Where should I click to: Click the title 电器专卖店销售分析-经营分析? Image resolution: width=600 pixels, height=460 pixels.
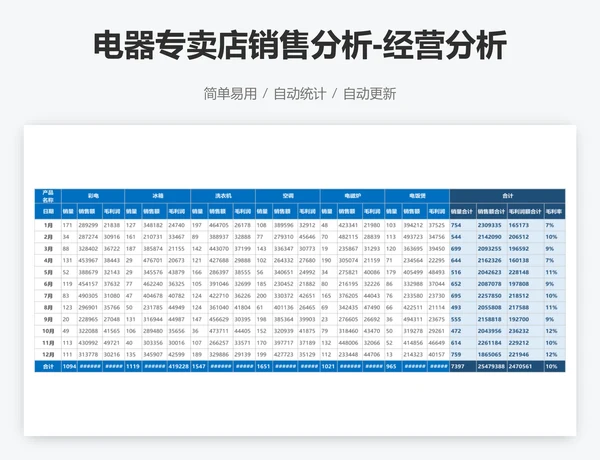(300, 46)
